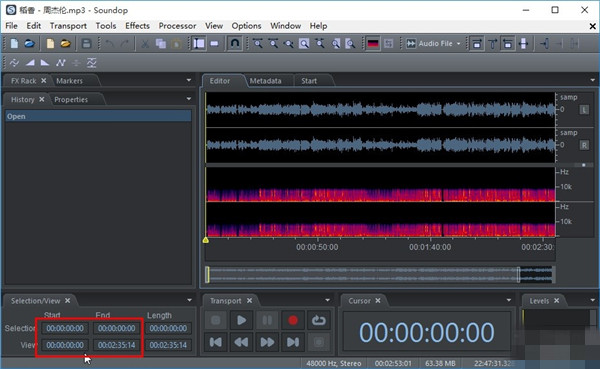This screenshot has width=600, height=369.
Task: Toggle the magnet snapping button
Action: point(235,43)
